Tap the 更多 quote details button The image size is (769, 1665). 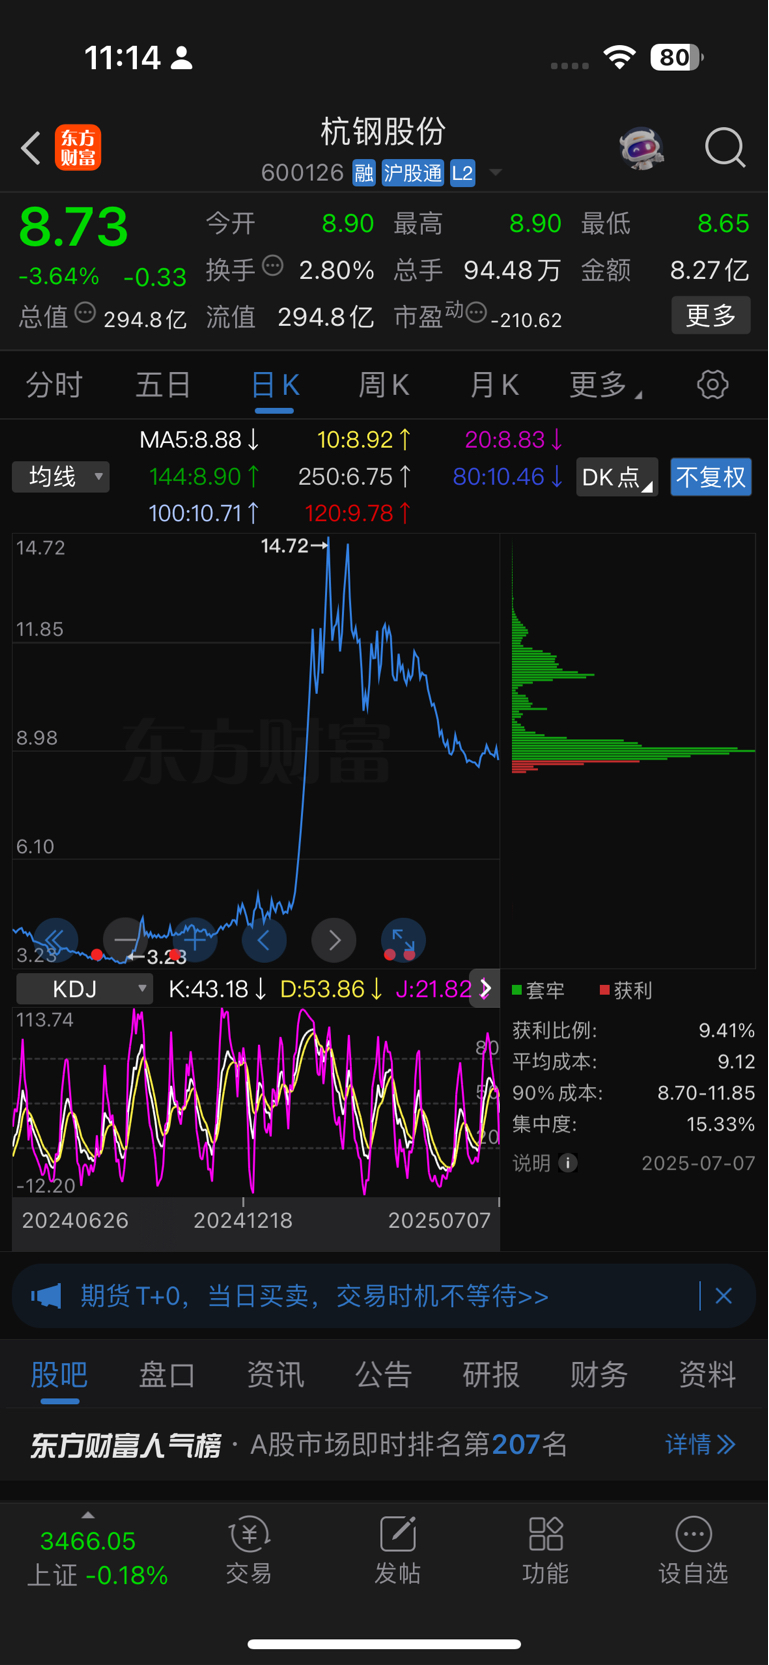[x=710, y=316]
